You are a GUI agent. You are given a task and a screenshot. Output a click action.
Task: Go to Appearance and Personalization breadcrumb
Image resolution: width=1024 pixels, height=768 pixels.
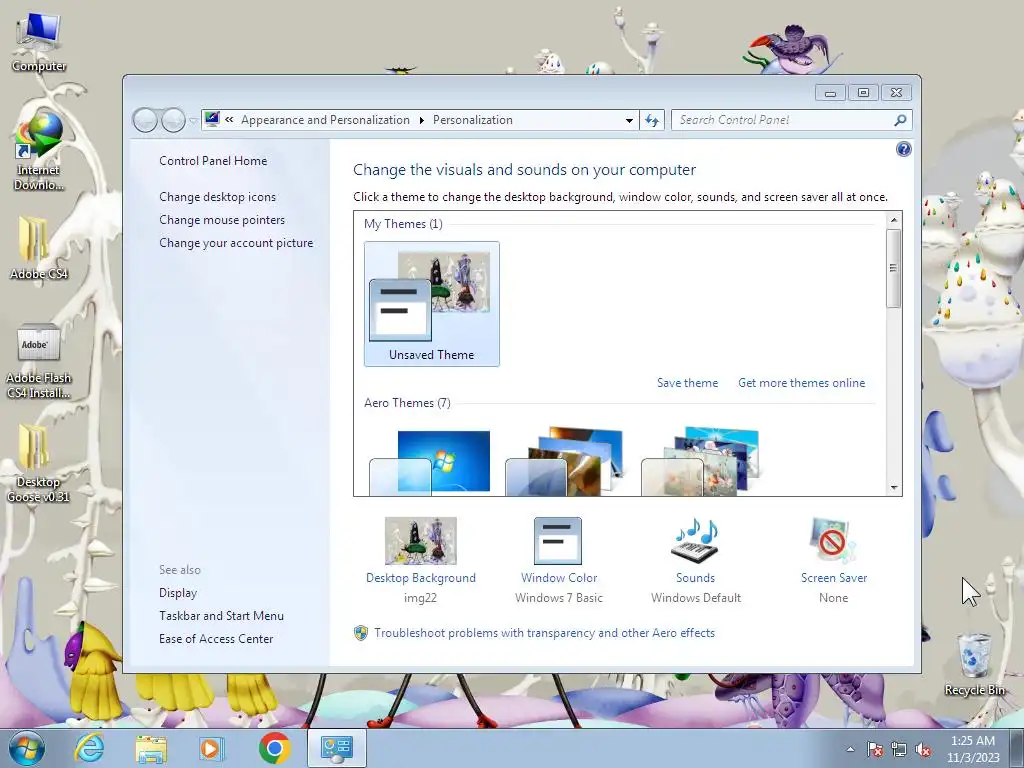tap(325, 120)
